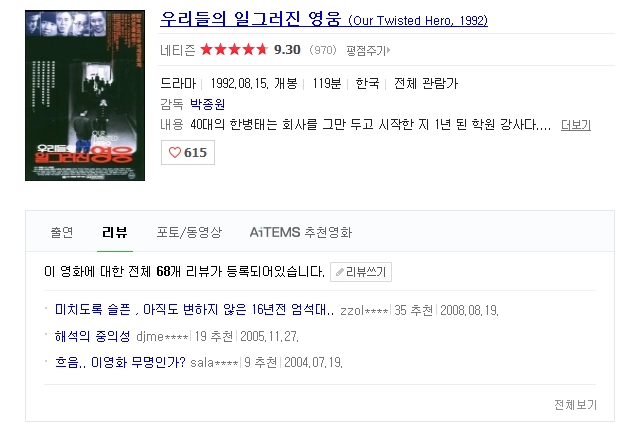The image size is (632, 439).
Task: Click 전체보기 to view all reviews
Action: (575, 404)
